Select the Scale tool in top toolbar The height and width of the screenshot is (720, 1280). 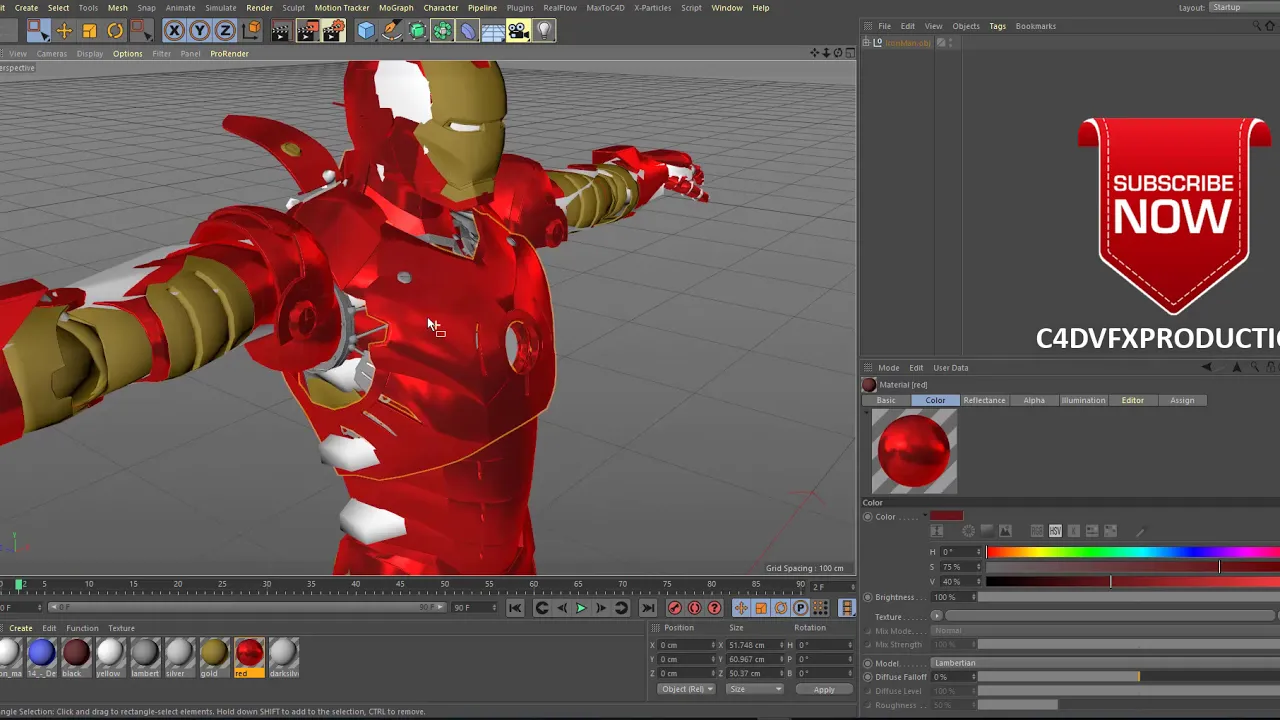(x=90, y=31)
